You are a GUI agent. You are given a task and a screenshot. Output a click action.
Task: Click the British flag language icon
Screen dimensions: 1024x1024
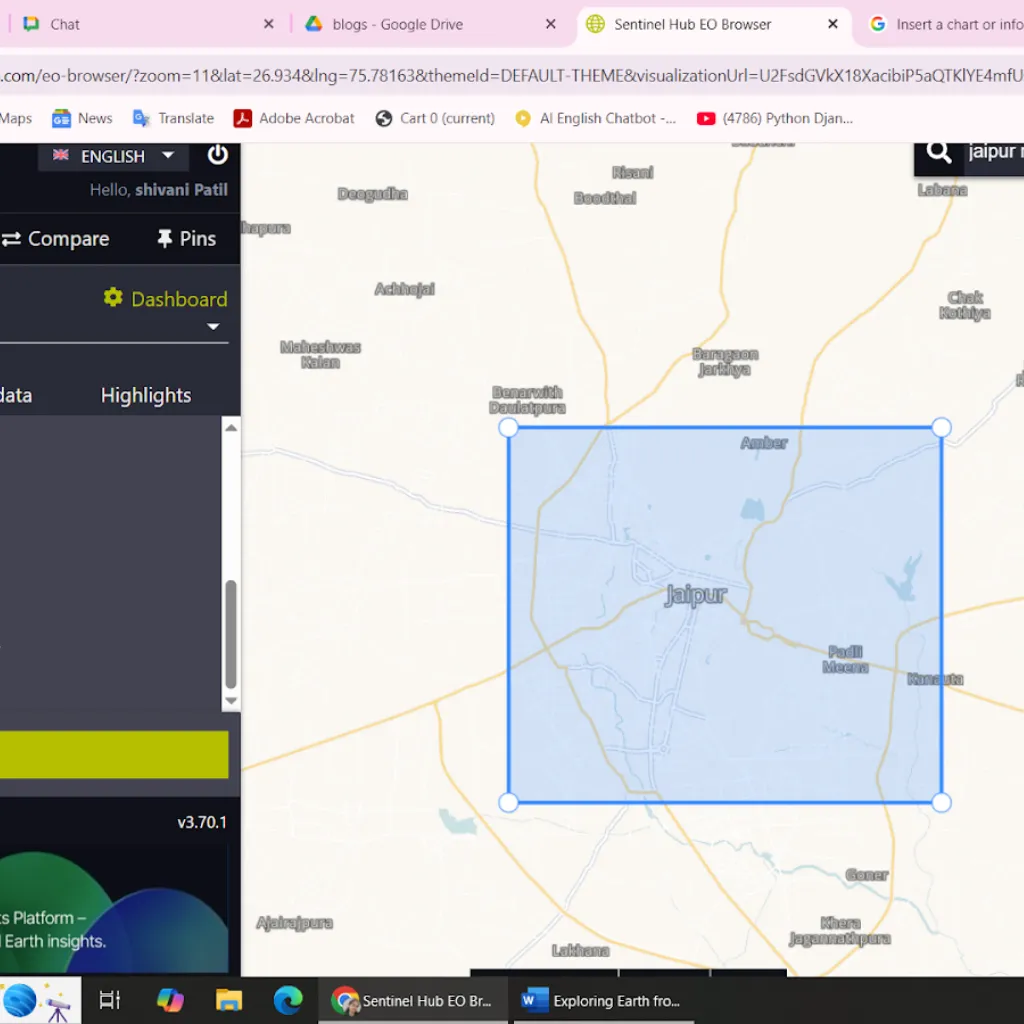(x=61, y=155)
